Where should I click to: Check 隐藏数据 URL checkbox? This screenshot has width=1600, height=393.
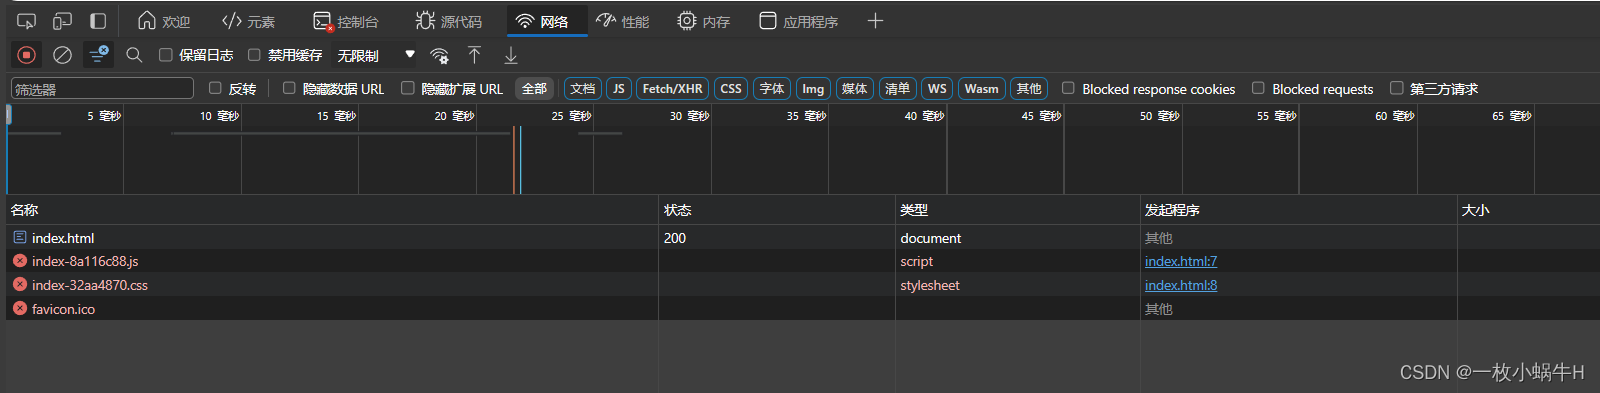289,88
